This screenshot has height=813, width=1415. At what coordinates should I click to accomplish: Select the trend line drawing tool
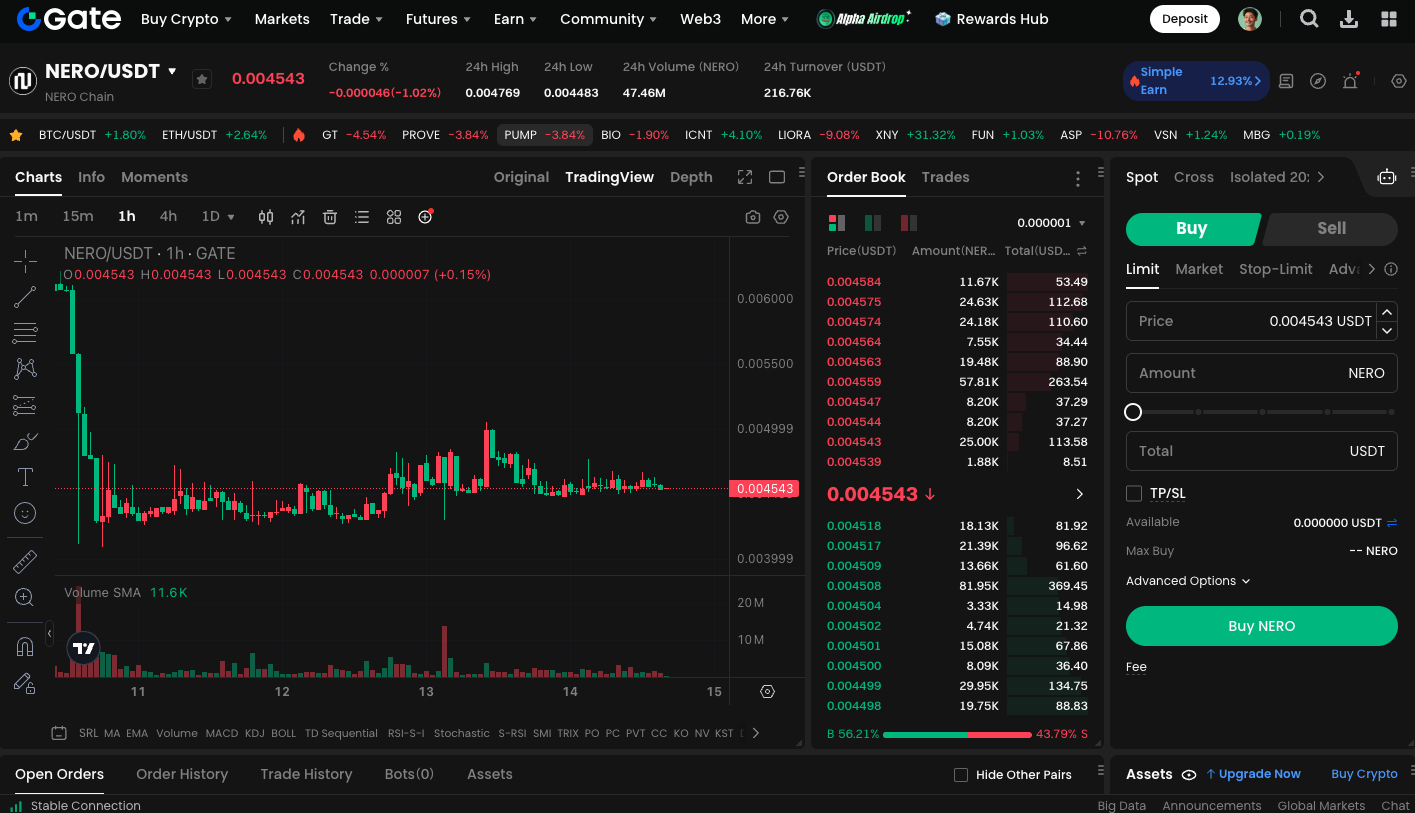(x=25, y=297)
